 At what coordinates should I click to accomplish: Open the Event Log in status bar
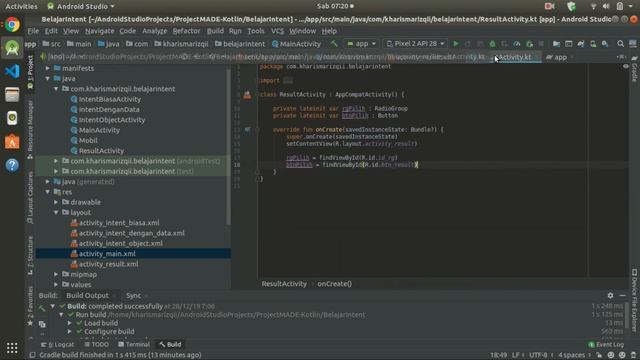[x=606, y=344]
